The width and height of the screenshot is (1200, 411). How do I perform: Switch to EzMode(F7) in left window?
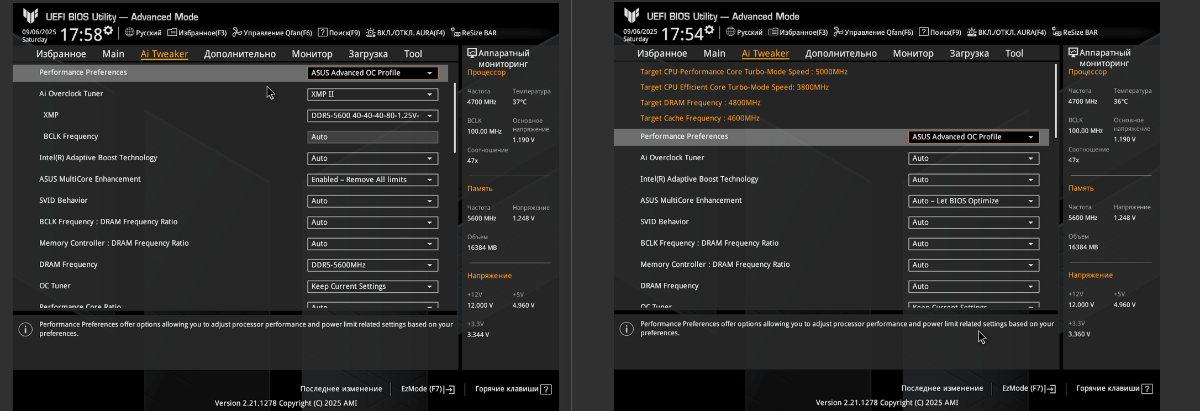tap(428, 388)
